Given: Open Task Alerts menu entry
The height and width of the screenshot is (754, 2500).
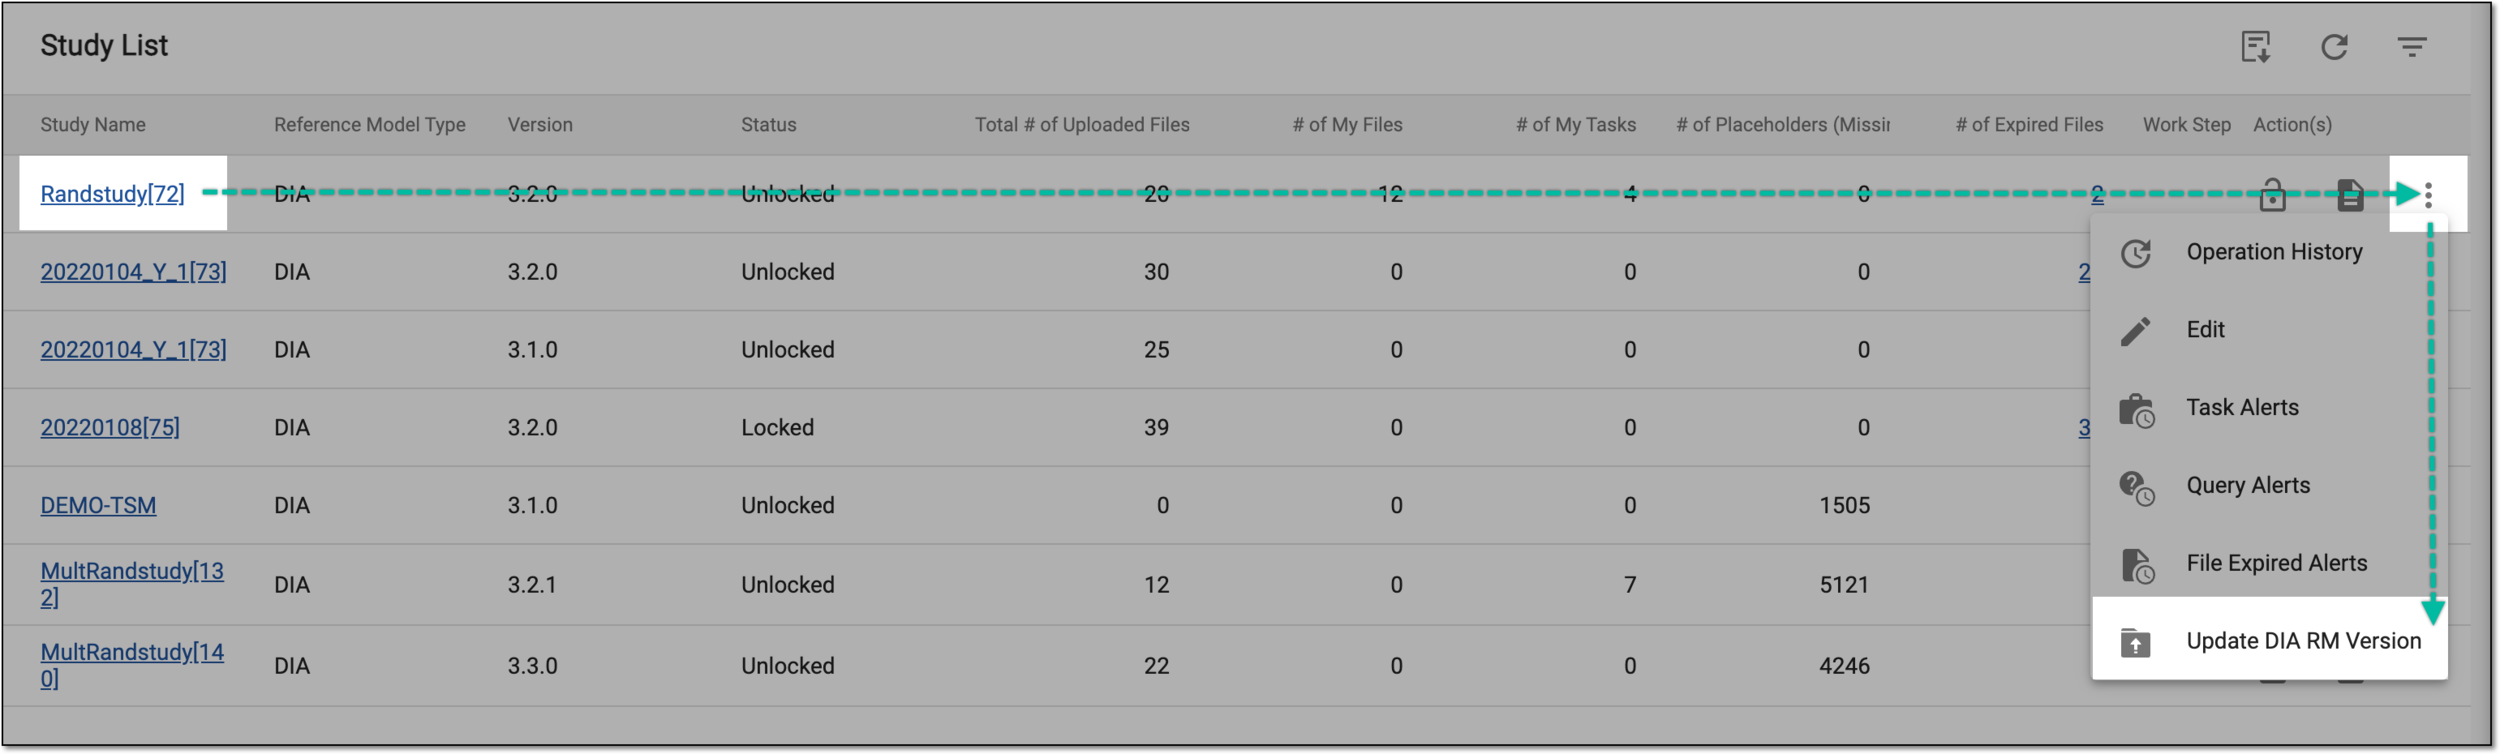Looking at the screenshot, I should pos(2269,408).
